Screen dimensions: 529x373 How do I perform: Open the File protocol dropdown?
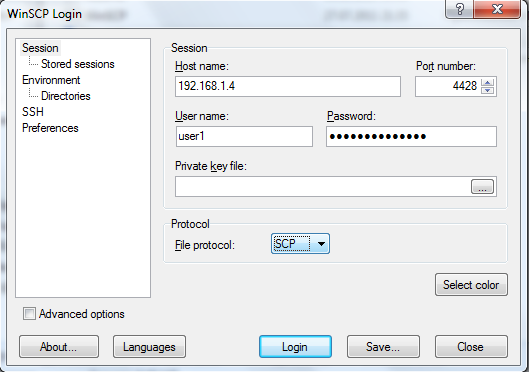[x=300, y=243]
